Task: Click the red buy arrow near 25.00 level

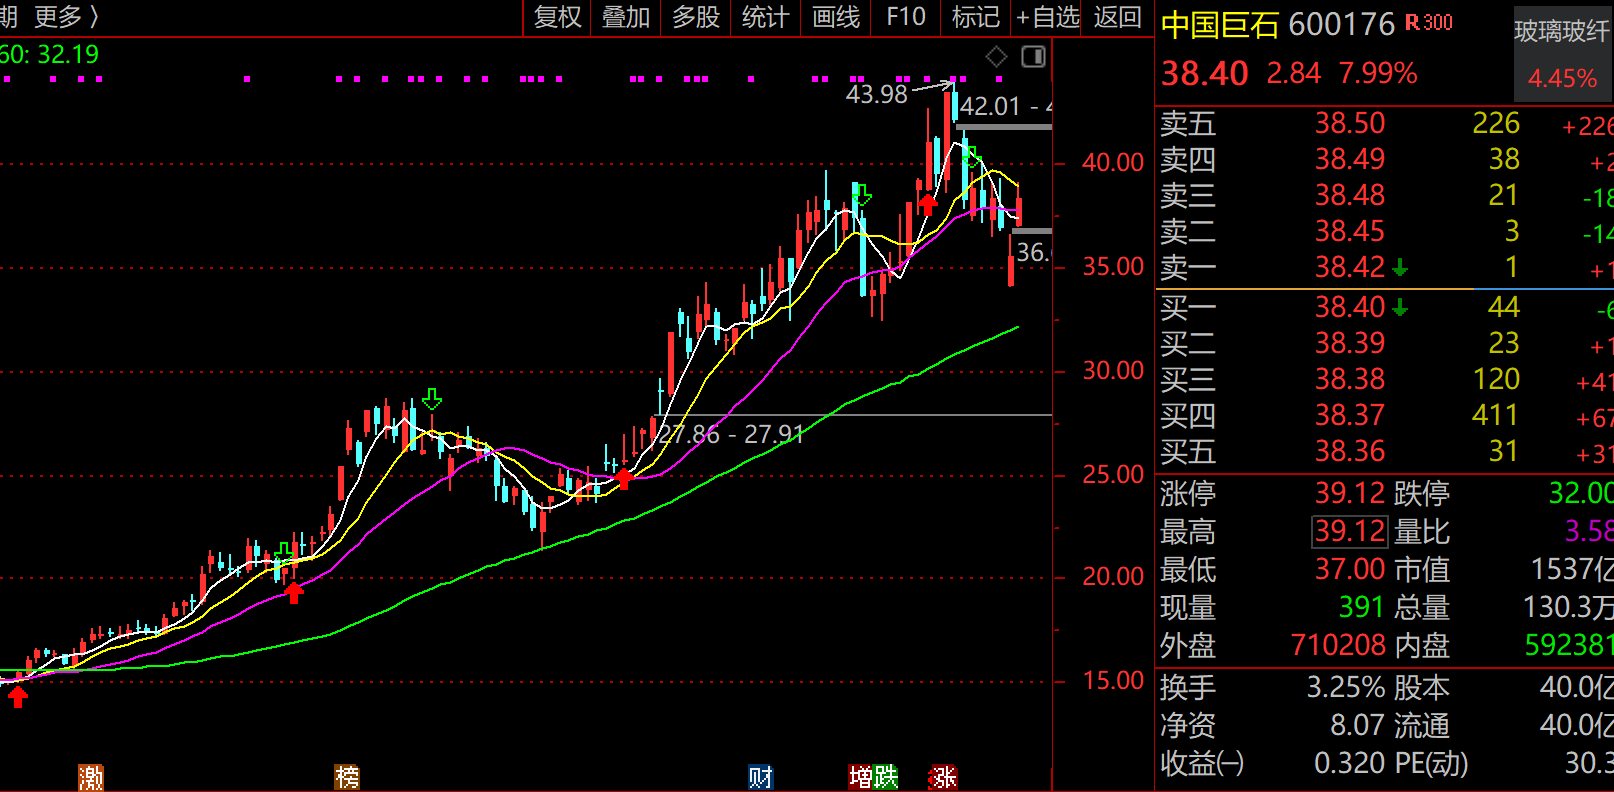Action: pos(624,478)
